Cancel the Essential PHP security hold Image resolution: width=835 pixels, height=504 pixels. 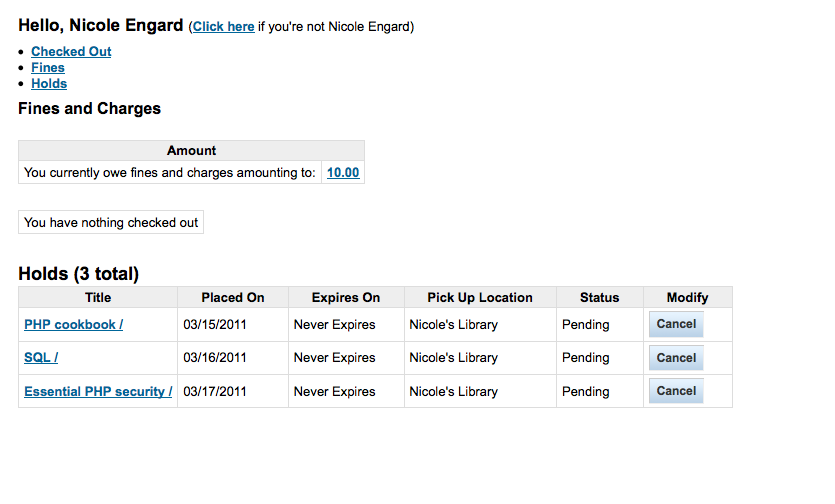pos(676,391)
